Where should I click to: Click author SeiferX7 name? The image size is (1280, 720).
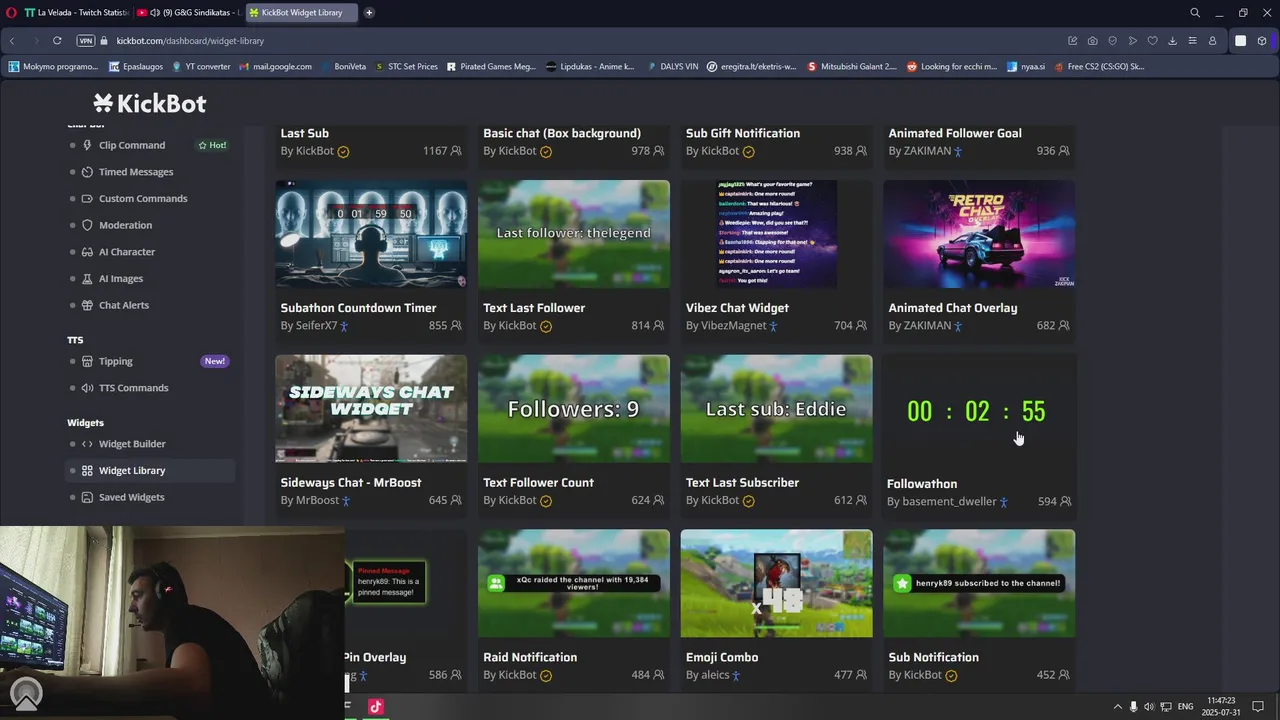point(316,326)
